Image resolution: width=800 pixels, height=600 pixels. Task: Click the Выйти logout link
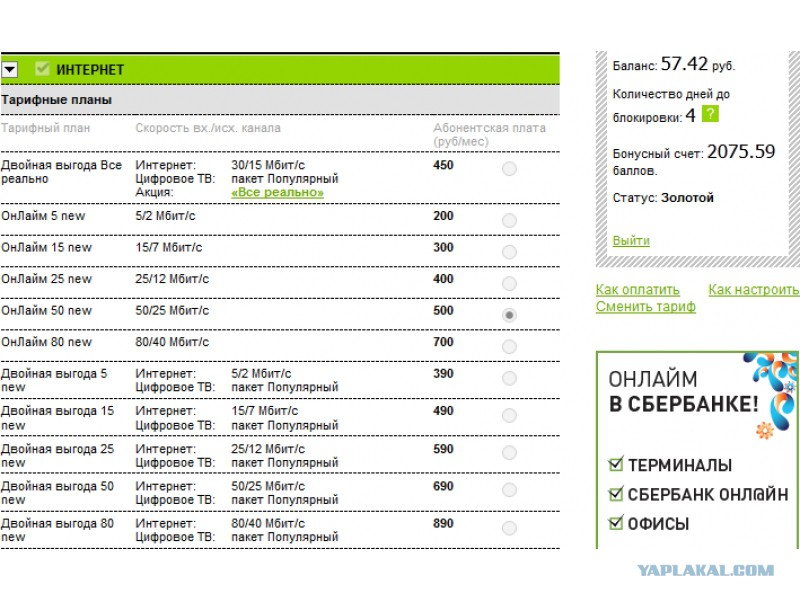pyautogui.click(x=631, y=240)
